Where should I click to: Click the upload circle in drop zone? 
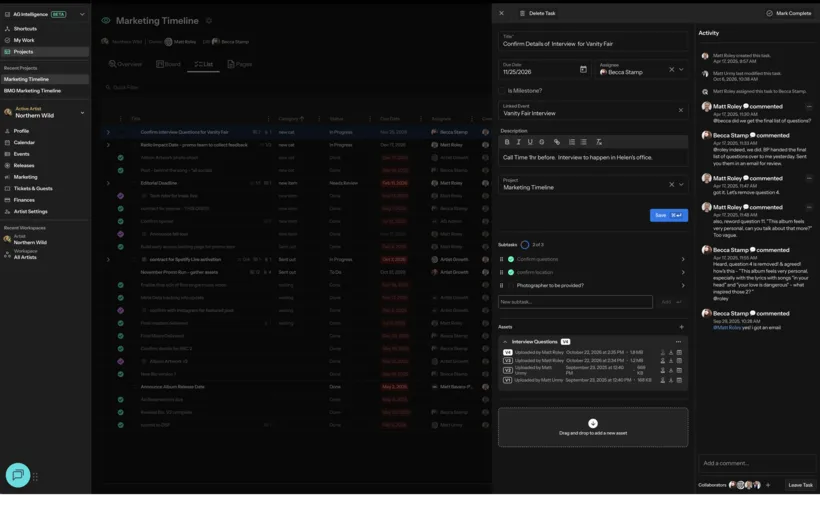(x=593, y=424)
